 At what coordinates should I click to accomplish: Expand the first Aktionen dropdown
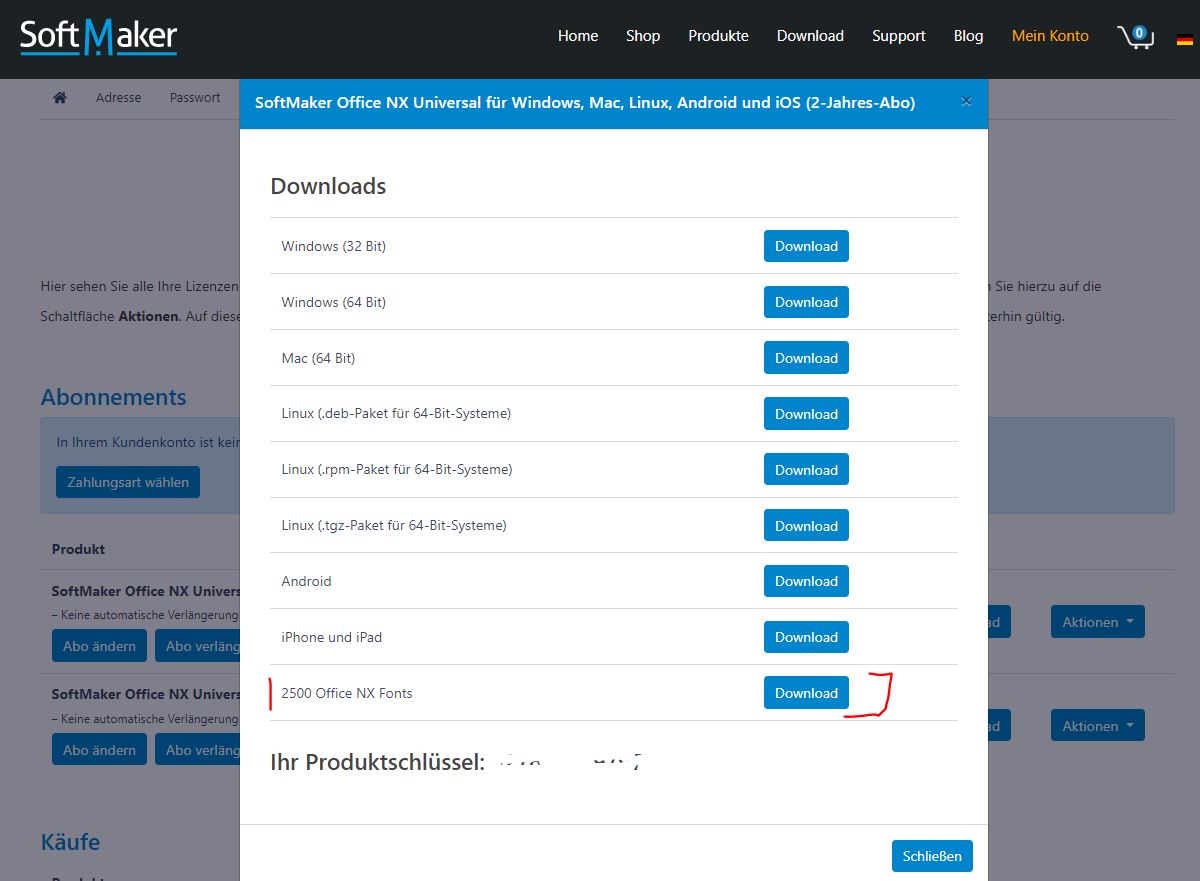tap(1097, 622)
